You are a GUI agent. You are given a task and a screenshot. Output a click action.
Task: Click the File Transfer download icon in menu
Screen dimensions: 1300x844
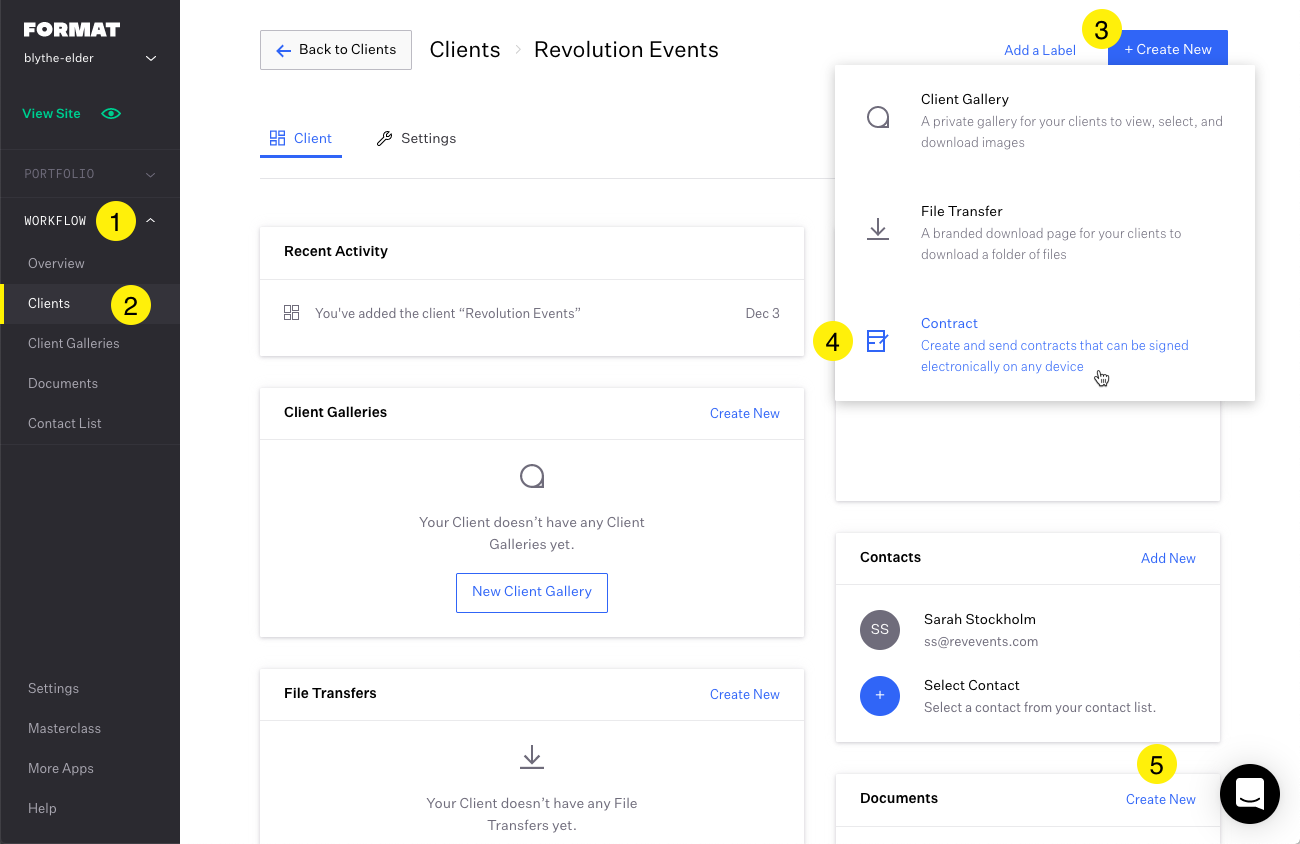(x=877, y=229)
